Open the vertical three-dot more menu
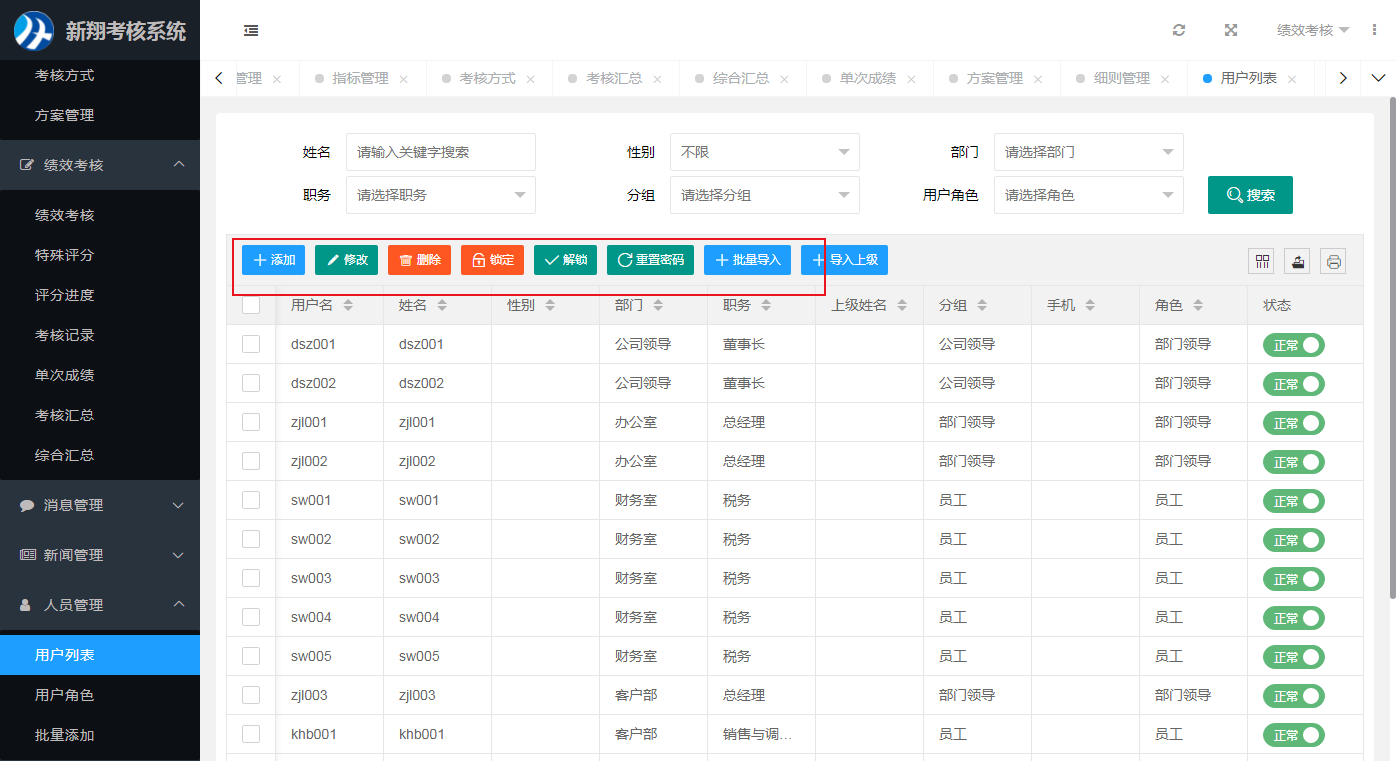 (1375, 30)
